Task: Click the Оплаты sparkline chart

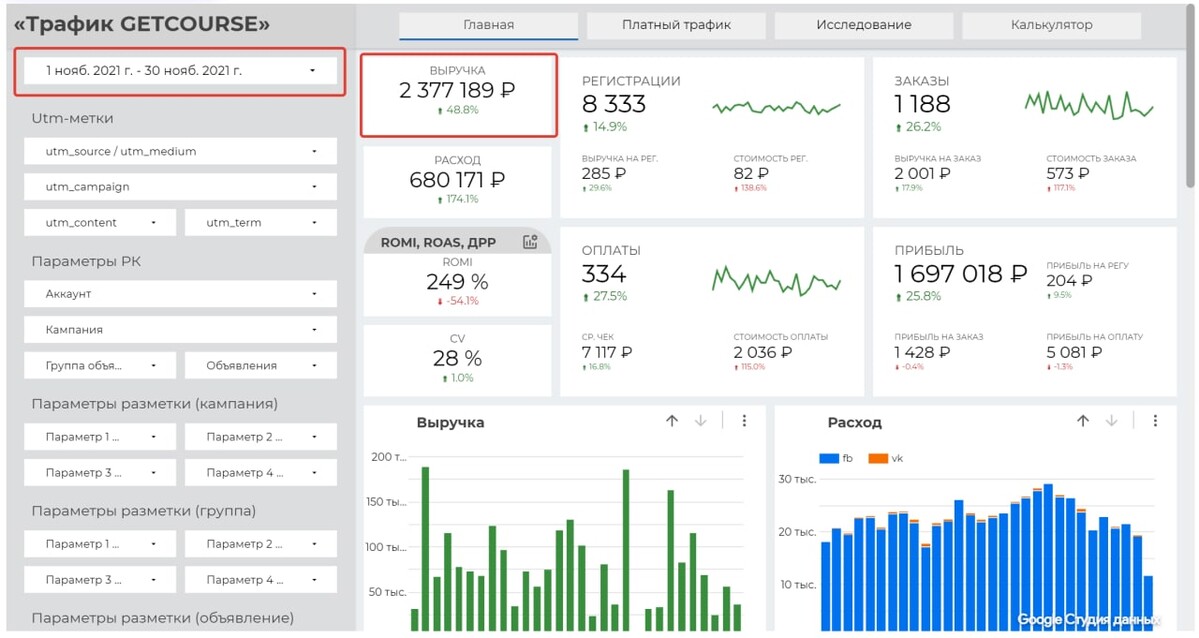Action: (x=776, y=281)
